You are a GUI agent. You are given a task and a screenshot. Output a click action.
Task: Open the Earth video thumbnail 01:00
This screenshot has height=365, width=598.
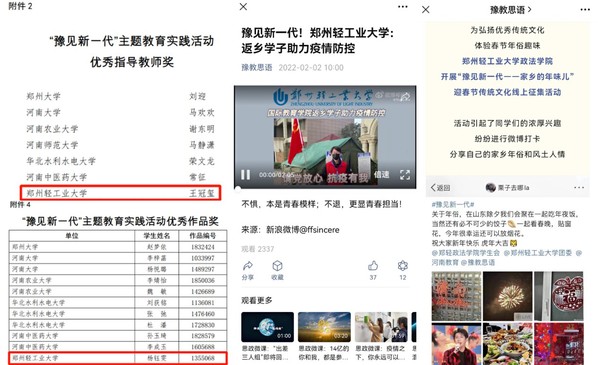267,327
